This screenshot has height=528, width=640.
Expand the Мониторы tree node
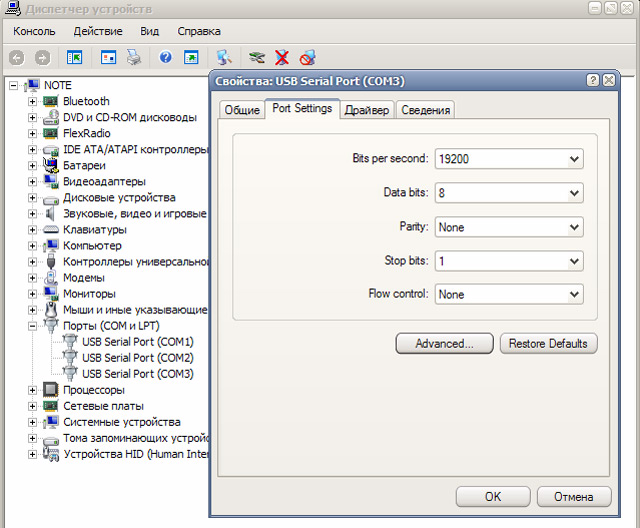tap(32, 294)
